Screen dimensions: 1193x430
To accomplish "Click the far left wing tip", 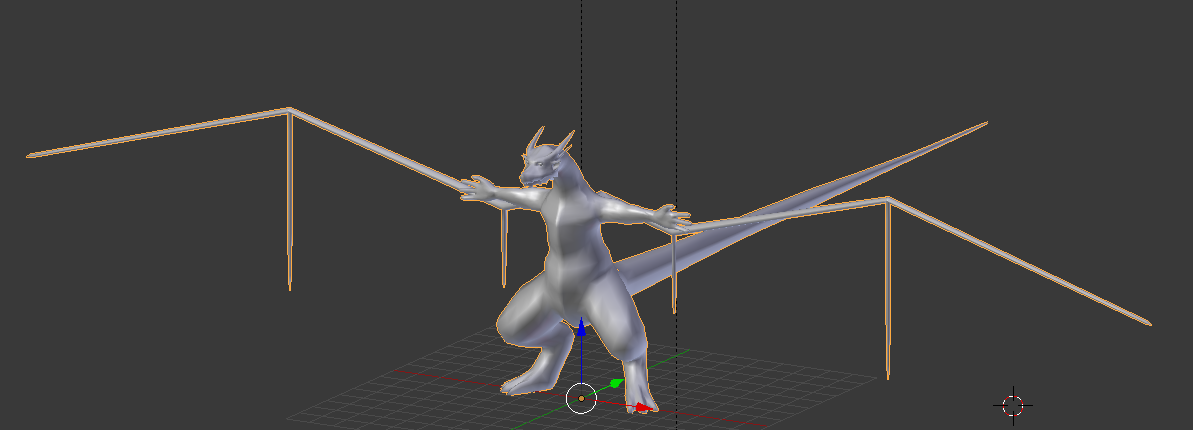I will (x=30, y=155).
